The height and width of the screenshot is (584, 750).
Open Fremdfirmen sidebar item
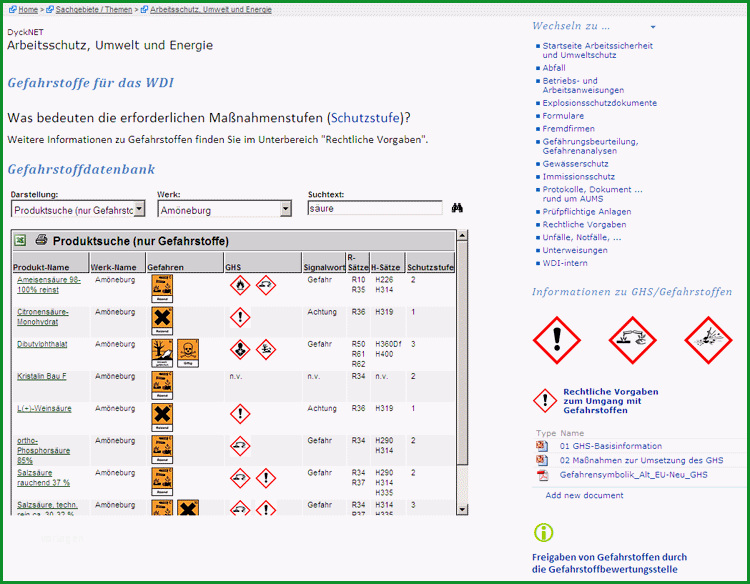[568, 129]
